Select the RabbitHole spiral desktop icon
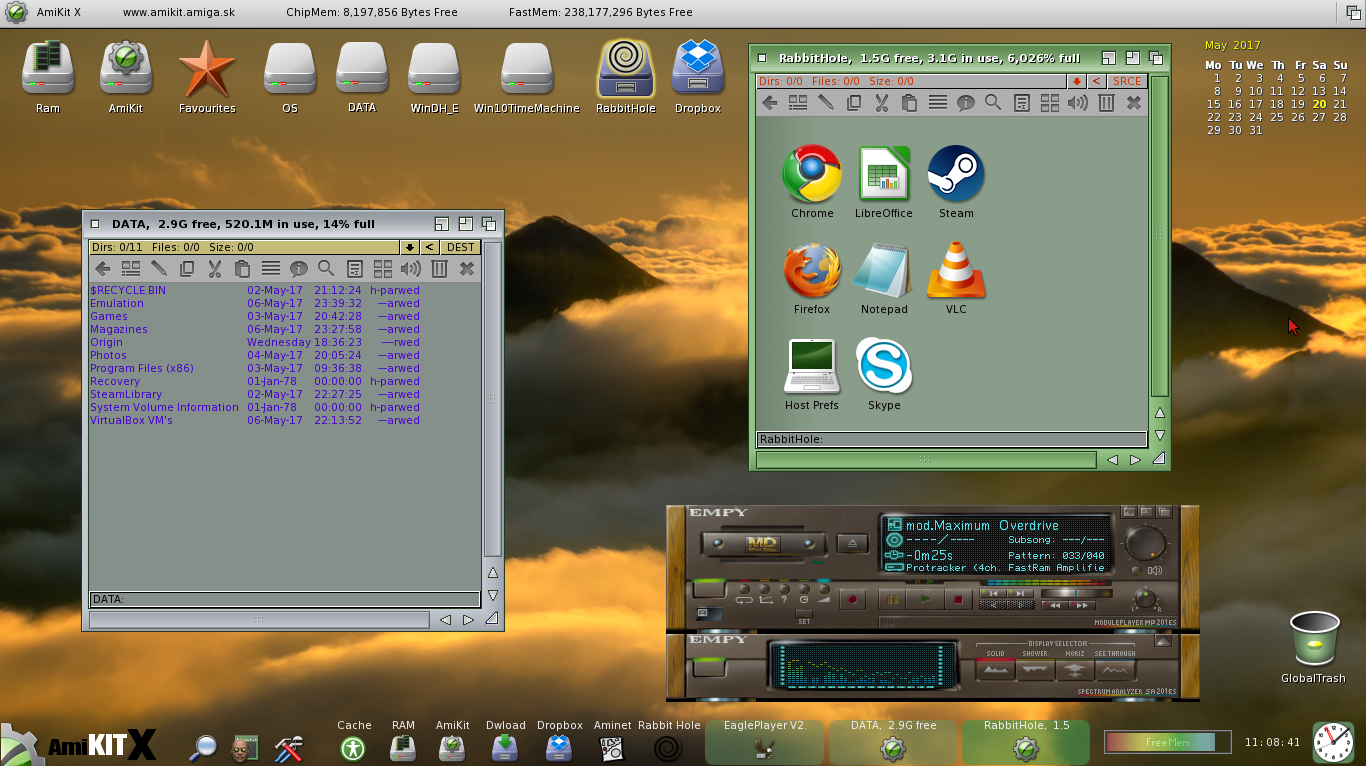 (626, 68)
